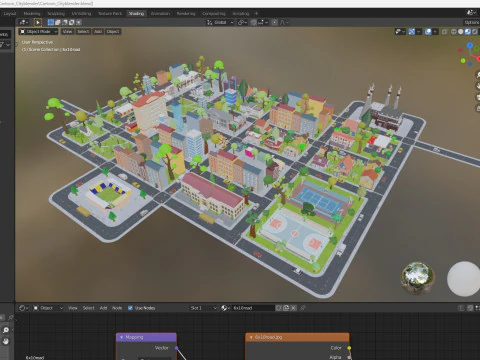Open the Texture Paint workspace tab
This screenshot has width=480, height=360.
tap(110, 14)
